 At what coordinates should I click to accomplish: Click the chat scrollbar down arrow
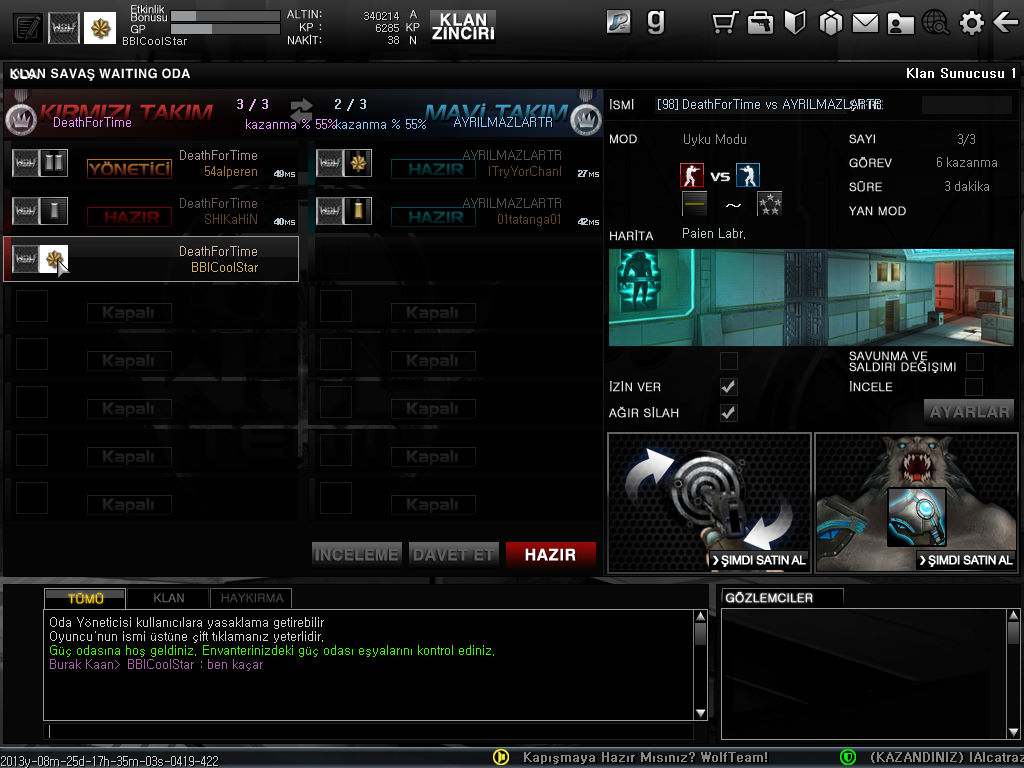click(x=700, y=713)
